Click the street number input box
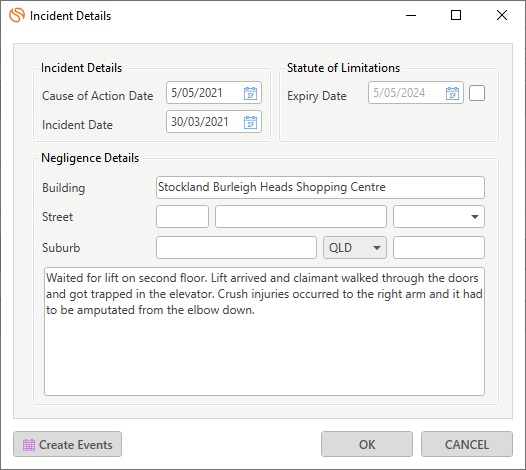The image size is (526, 470). point(182,217)
